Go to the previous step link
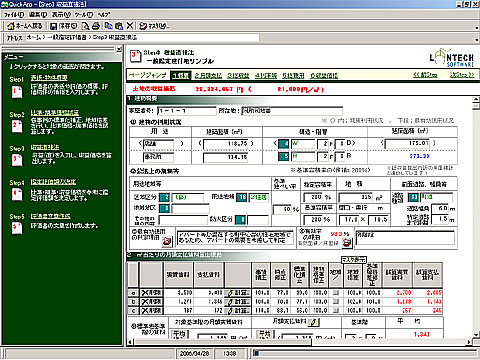Viewport: 480px width, 360px height. (x=425, y=75)
